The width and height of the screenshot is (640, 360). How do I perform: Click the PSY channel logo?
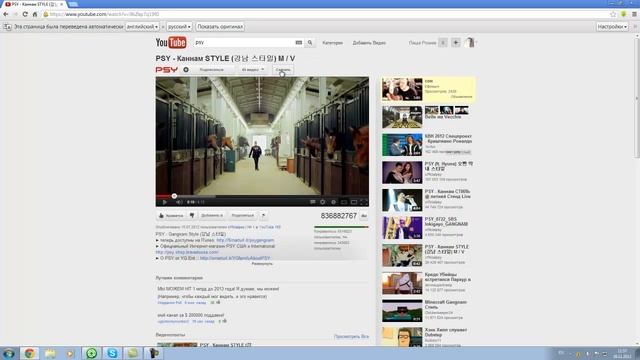[167, 70]
